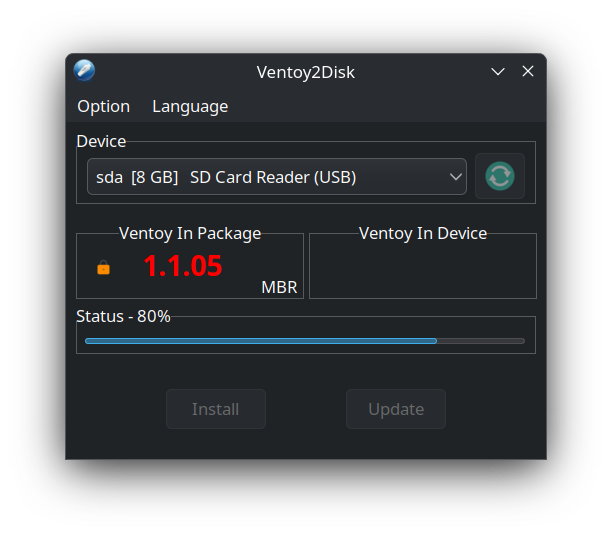The image size is (612, 537).
Task: Open the Option menu
Action: pyautogui.click(x=103, y=107)
